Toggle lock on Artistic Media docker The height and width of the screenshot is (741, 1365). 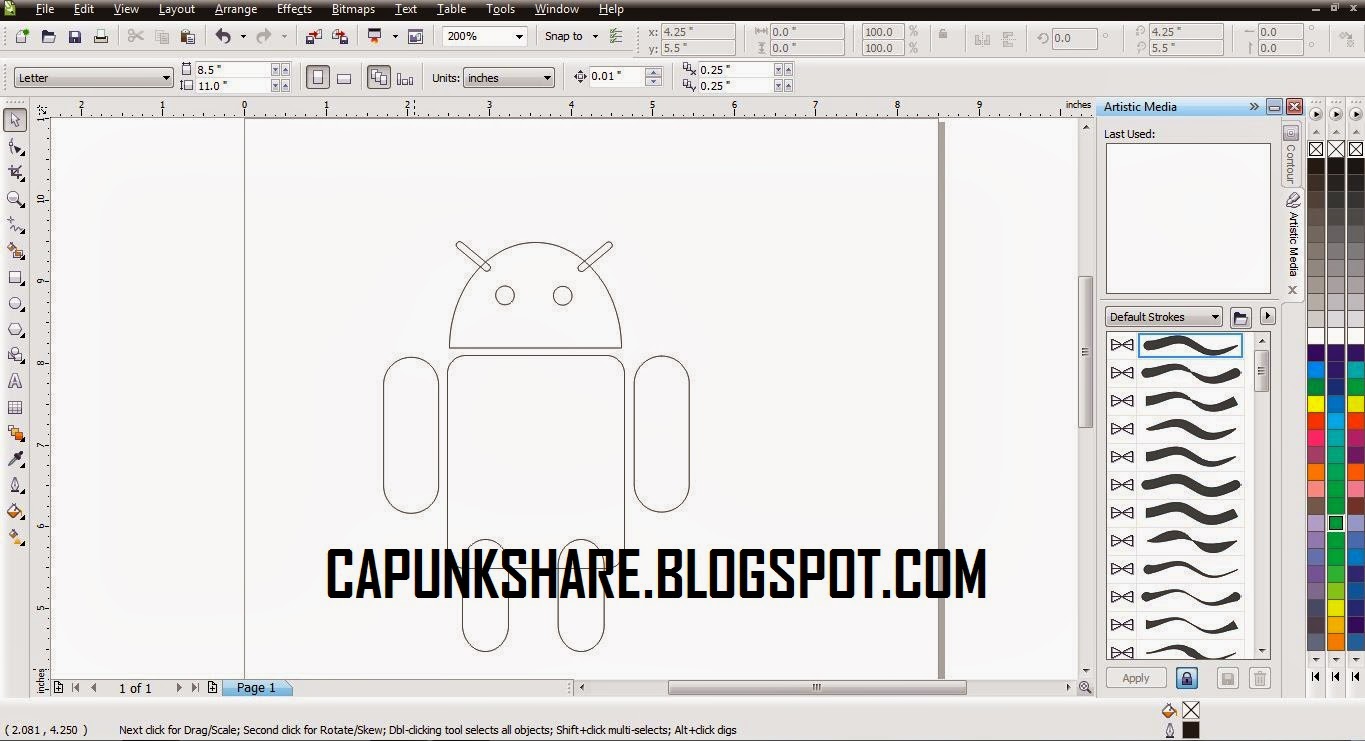click(1186, 678)
